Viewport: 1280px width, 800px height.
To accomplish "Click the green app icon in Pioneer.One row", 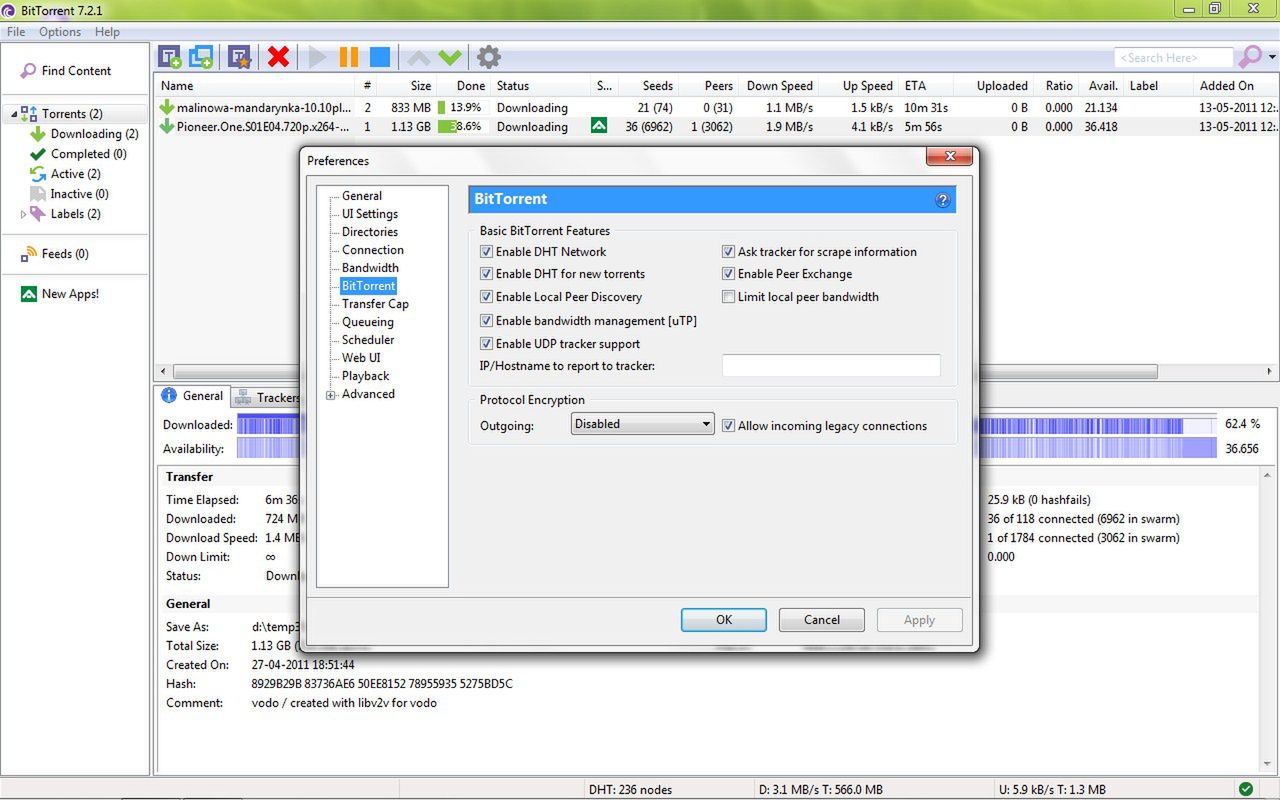I will (599, 127).
